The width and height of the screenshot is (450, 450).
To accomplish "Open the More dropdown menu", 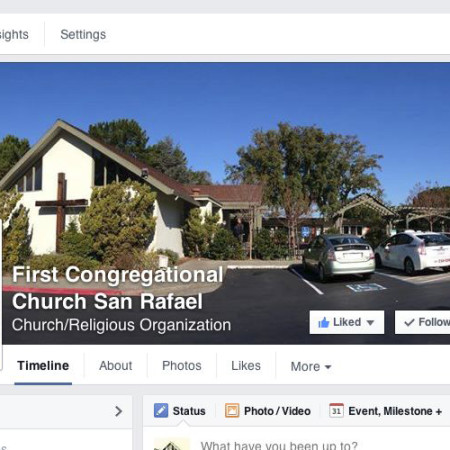I will [311, 366].
